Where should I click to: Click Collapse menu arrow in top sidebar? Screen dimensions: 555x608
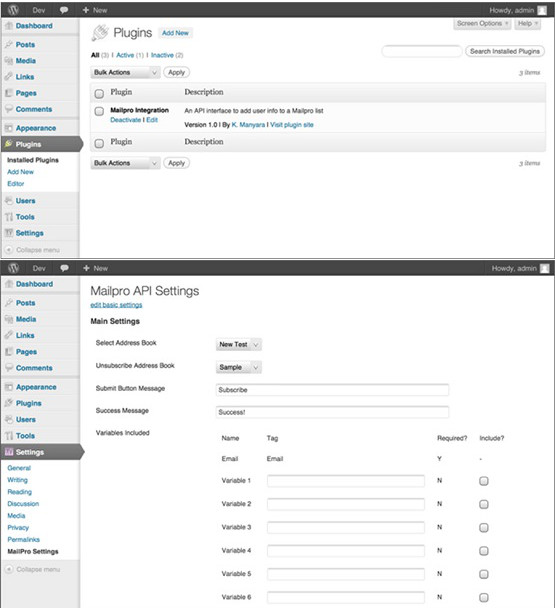tap(9, 250)
